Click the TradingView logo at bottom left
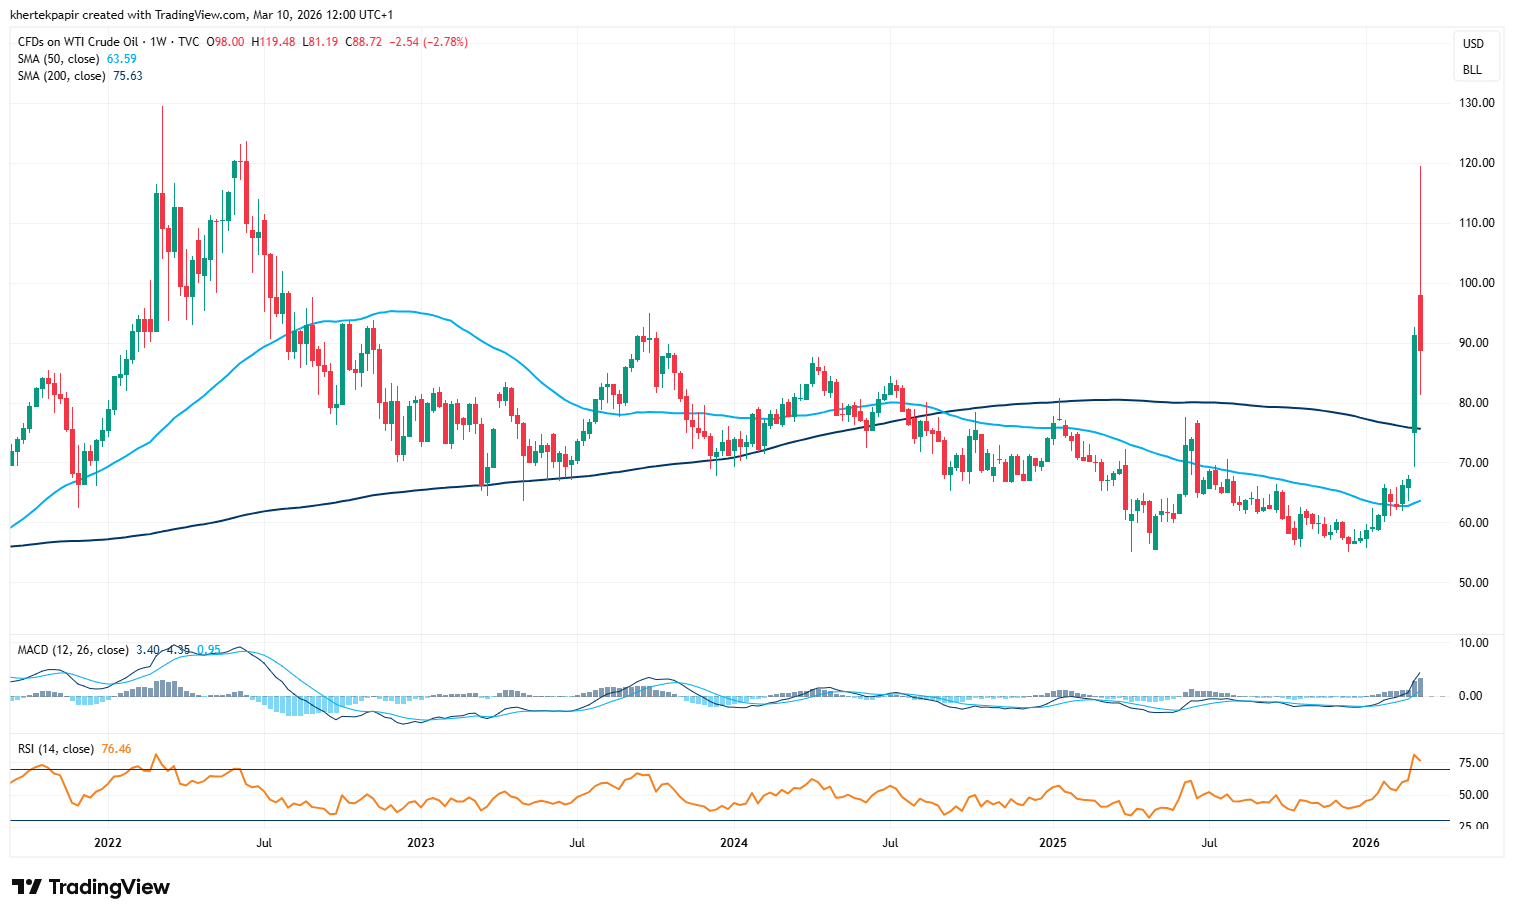 pyautogui.click(x=91, y=887)
